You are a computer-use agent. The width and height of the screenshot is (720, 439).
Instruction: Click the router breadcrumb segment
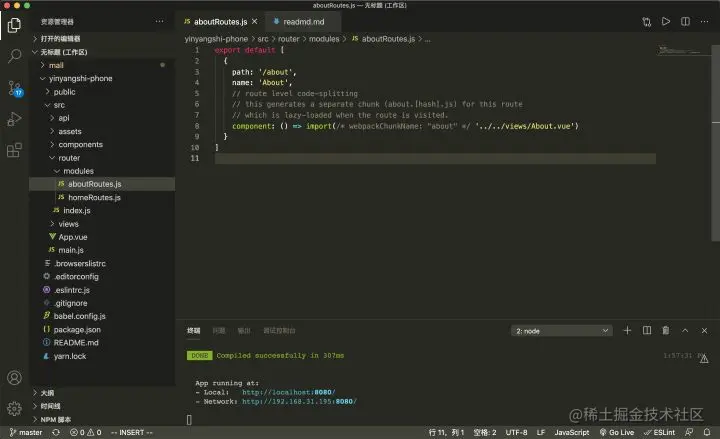[288, 39]
